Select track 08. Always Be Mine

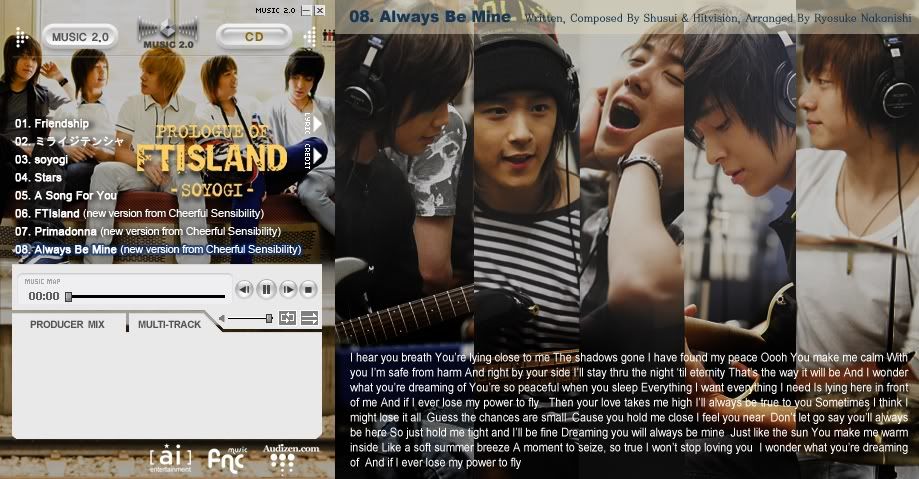pyautogui.click(x=158, y=249)
